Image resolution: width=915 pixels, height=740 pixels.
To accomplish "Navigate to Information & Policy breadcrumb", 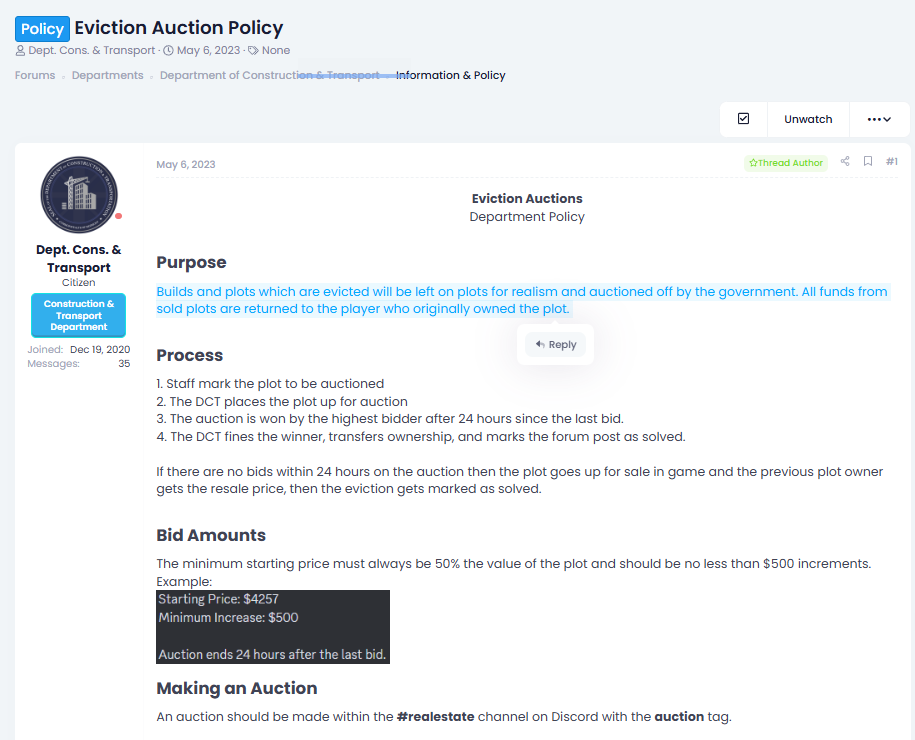I will coord(450,75).
